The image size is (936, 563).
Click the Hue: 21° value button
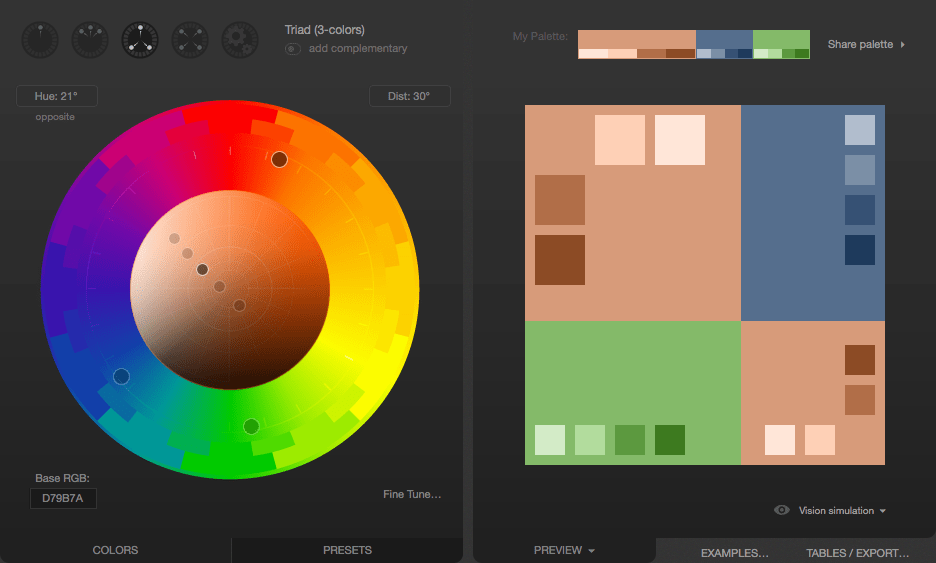(x=56, y=96)
